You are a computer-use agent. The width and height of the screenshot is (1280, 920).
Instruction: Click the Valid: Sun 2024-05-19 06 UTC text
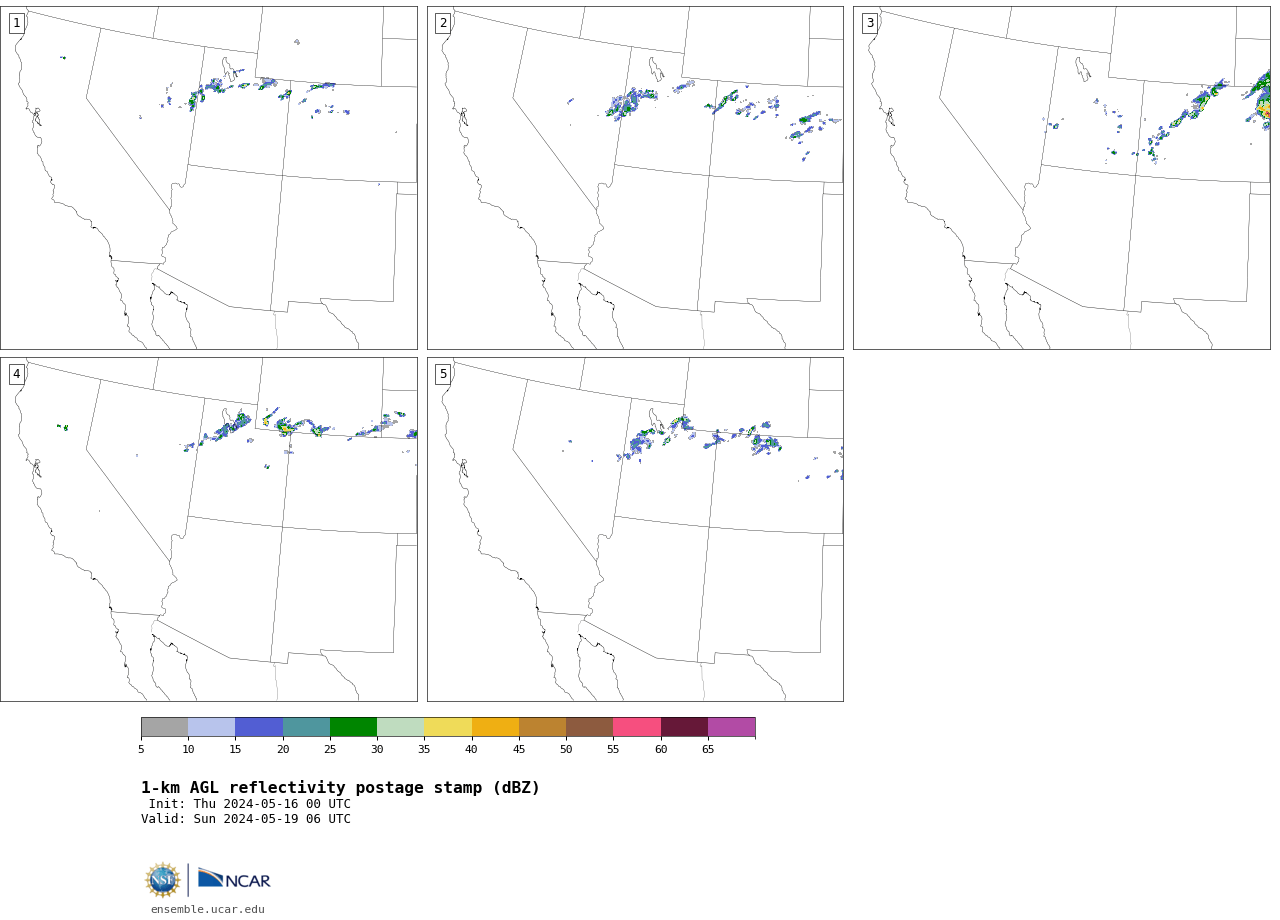tap(246, 819)
